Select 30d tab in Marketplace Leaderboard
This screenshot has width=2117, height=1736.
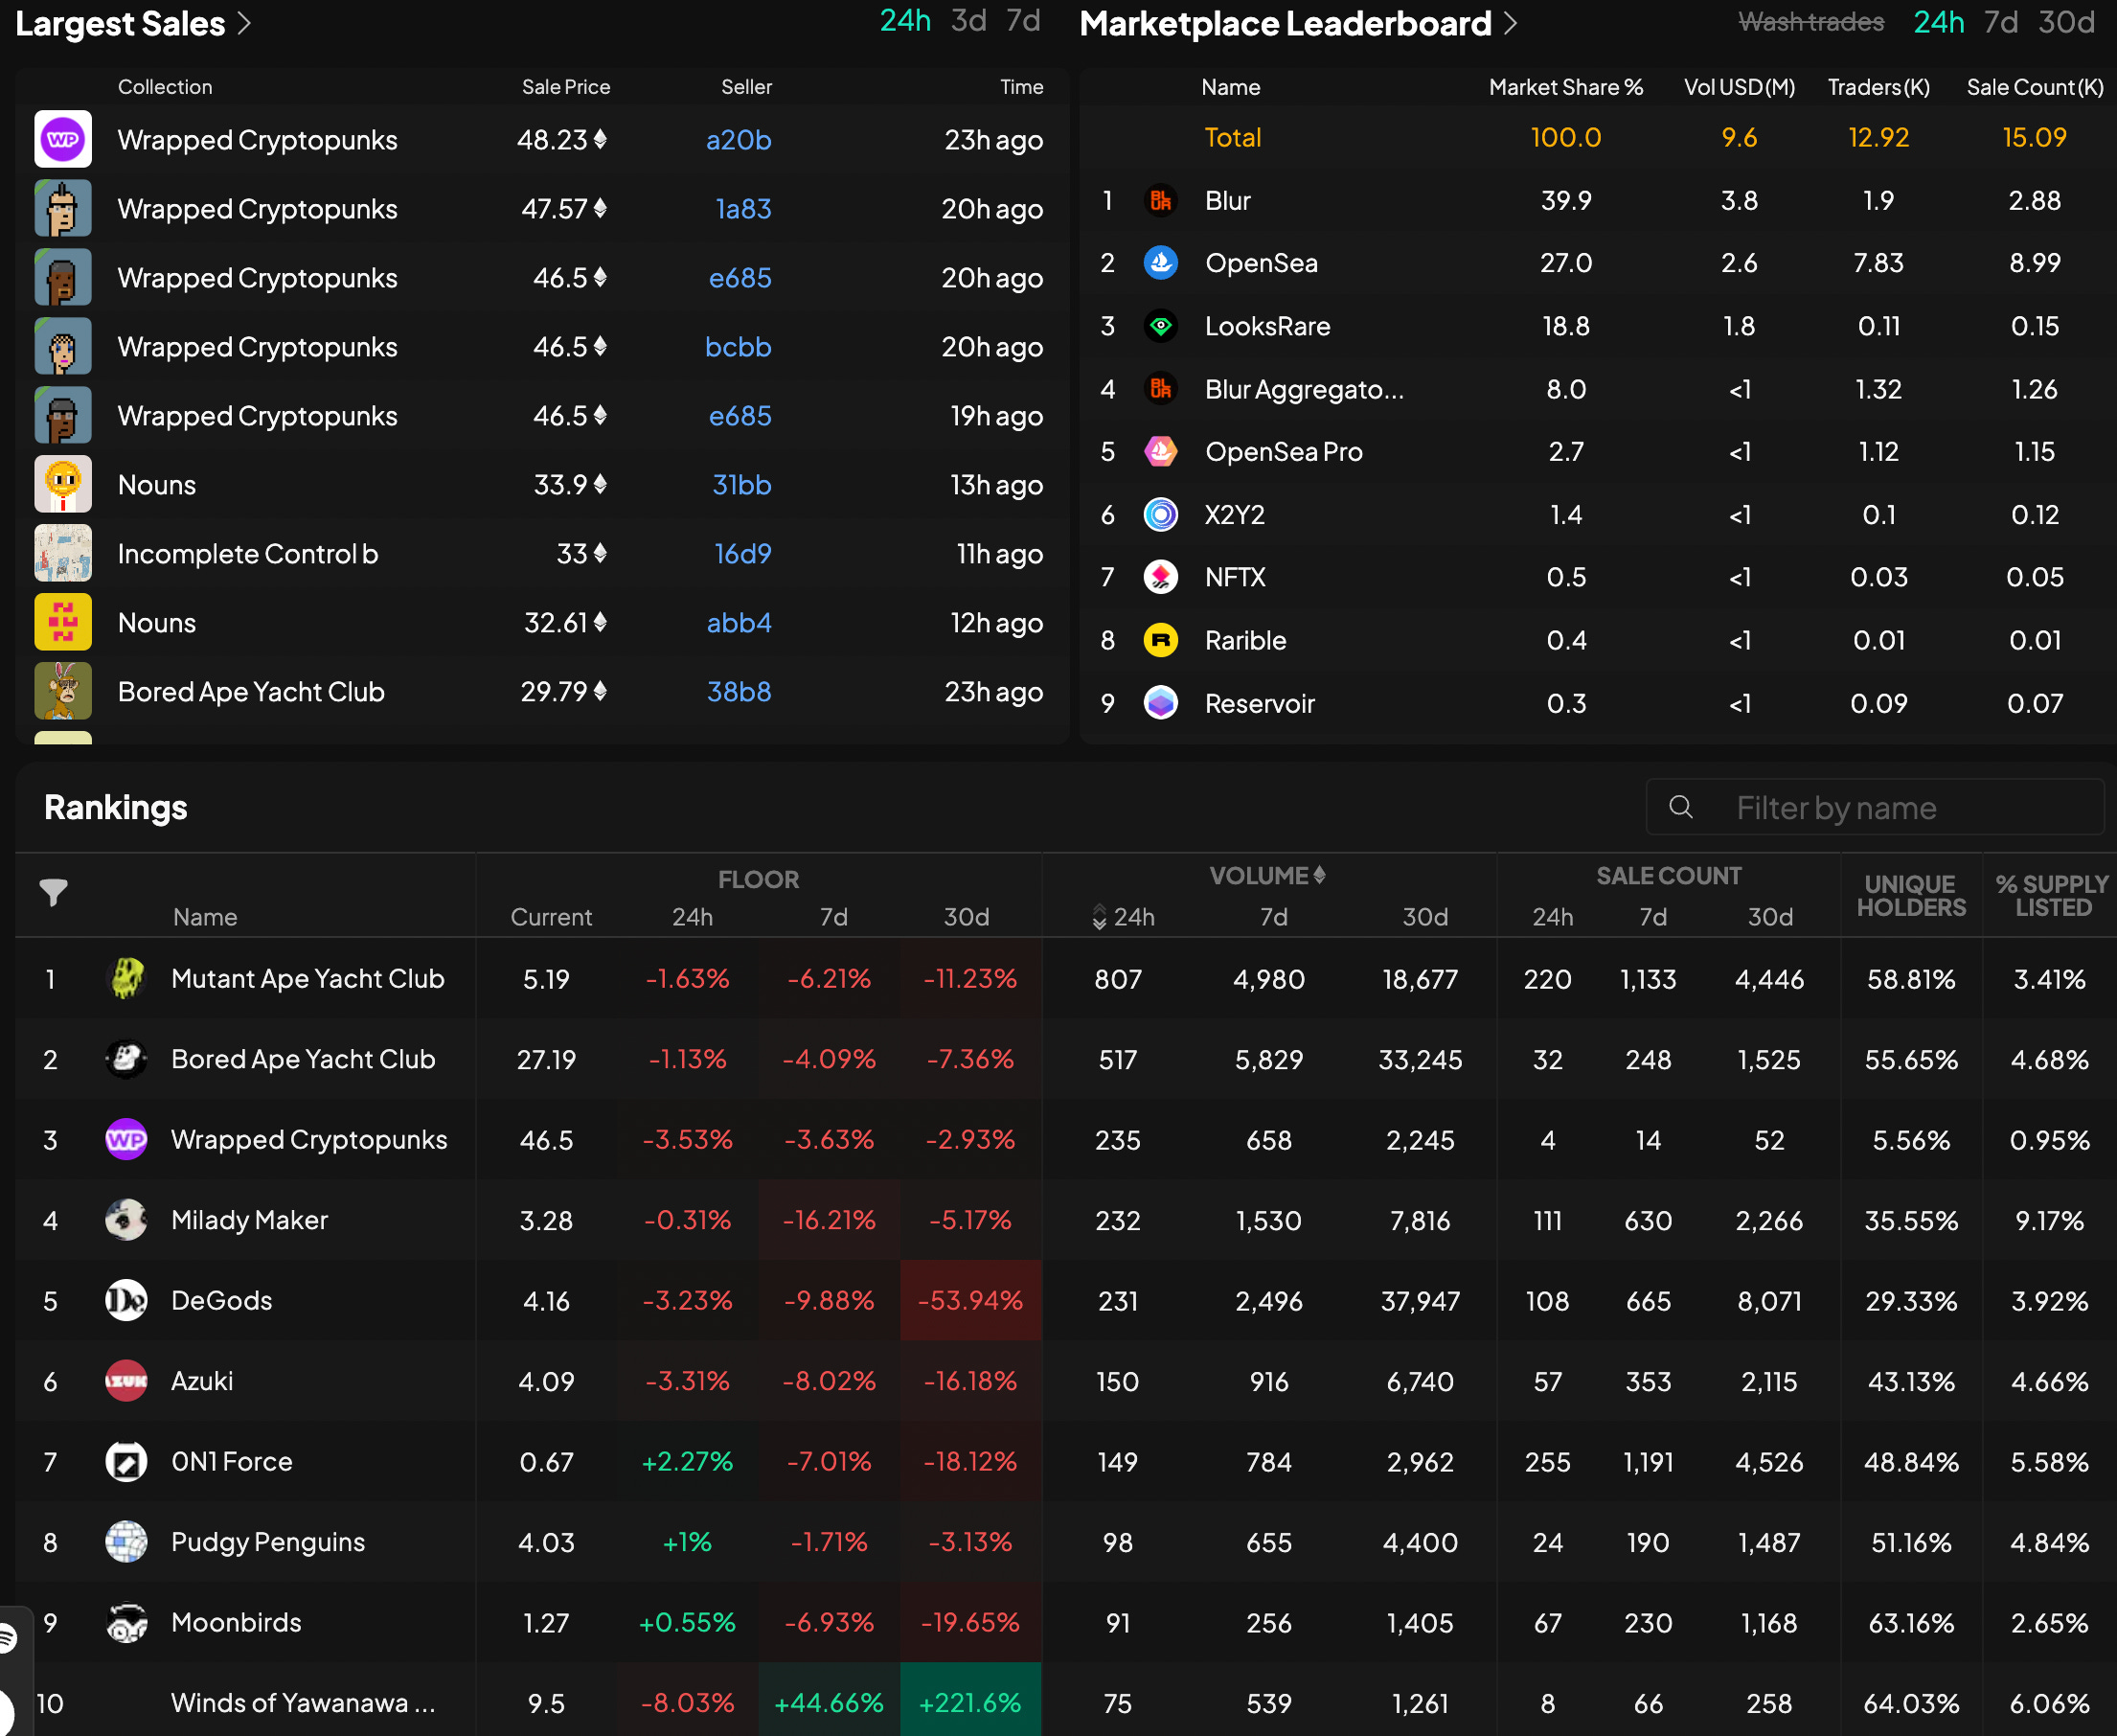(x=2066, y=22)
